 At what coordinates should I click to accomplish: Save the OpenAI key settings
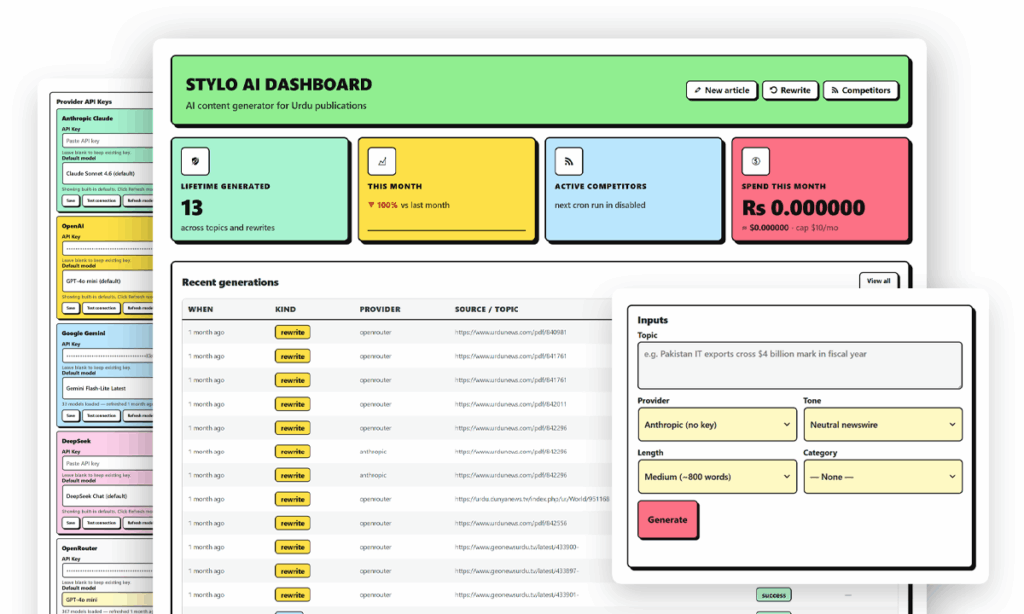click(71, 308)
